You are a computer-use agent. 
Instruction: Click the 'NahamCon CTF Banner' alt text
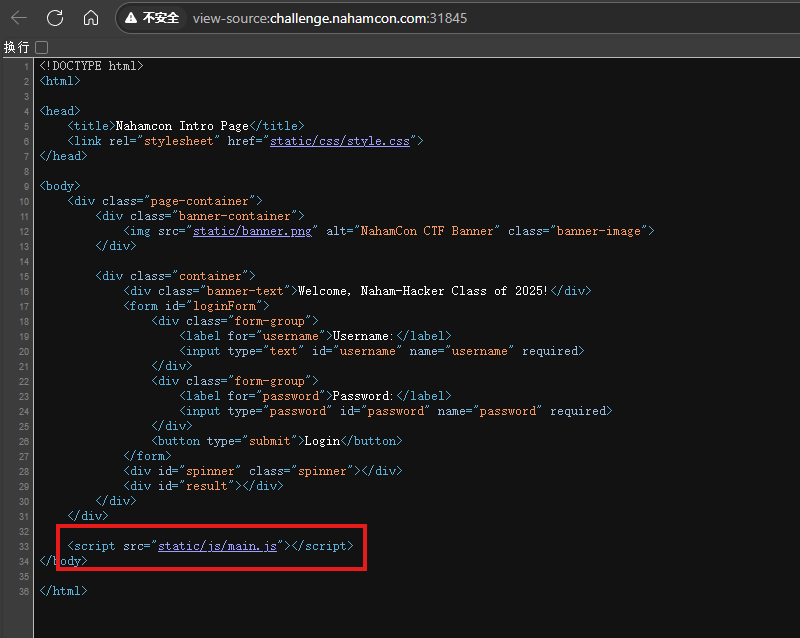(427, 231)
